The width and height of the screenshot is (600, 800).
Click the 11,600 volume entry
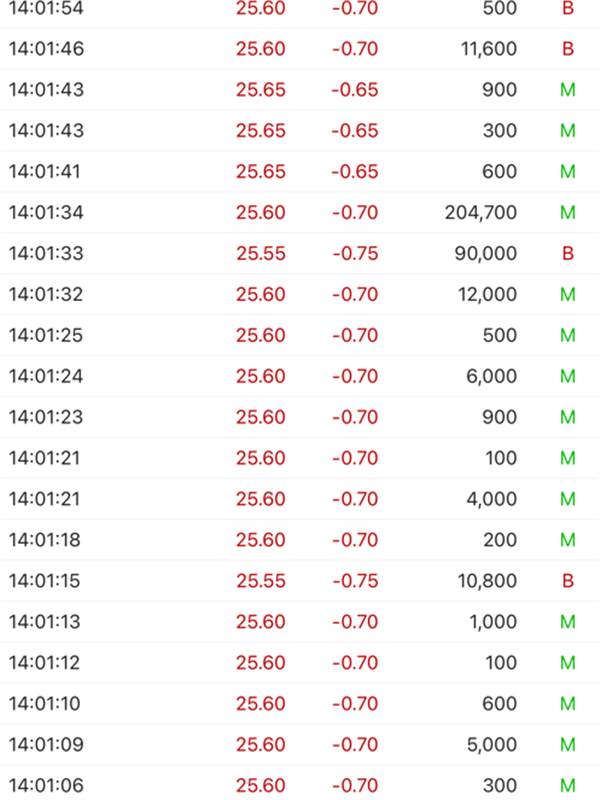click(x=484, y=49)
